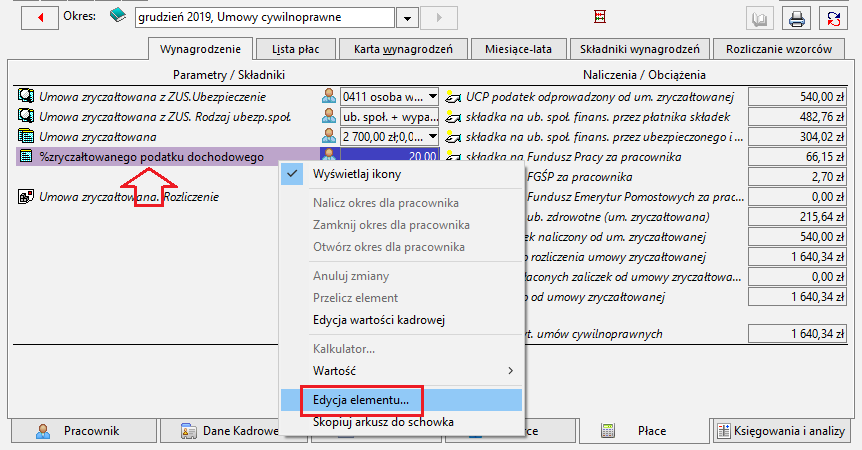Expand the 0411 osoba w... dropdown
The height and width of the screenshot is (450, 862).
(x=433, y=97)
